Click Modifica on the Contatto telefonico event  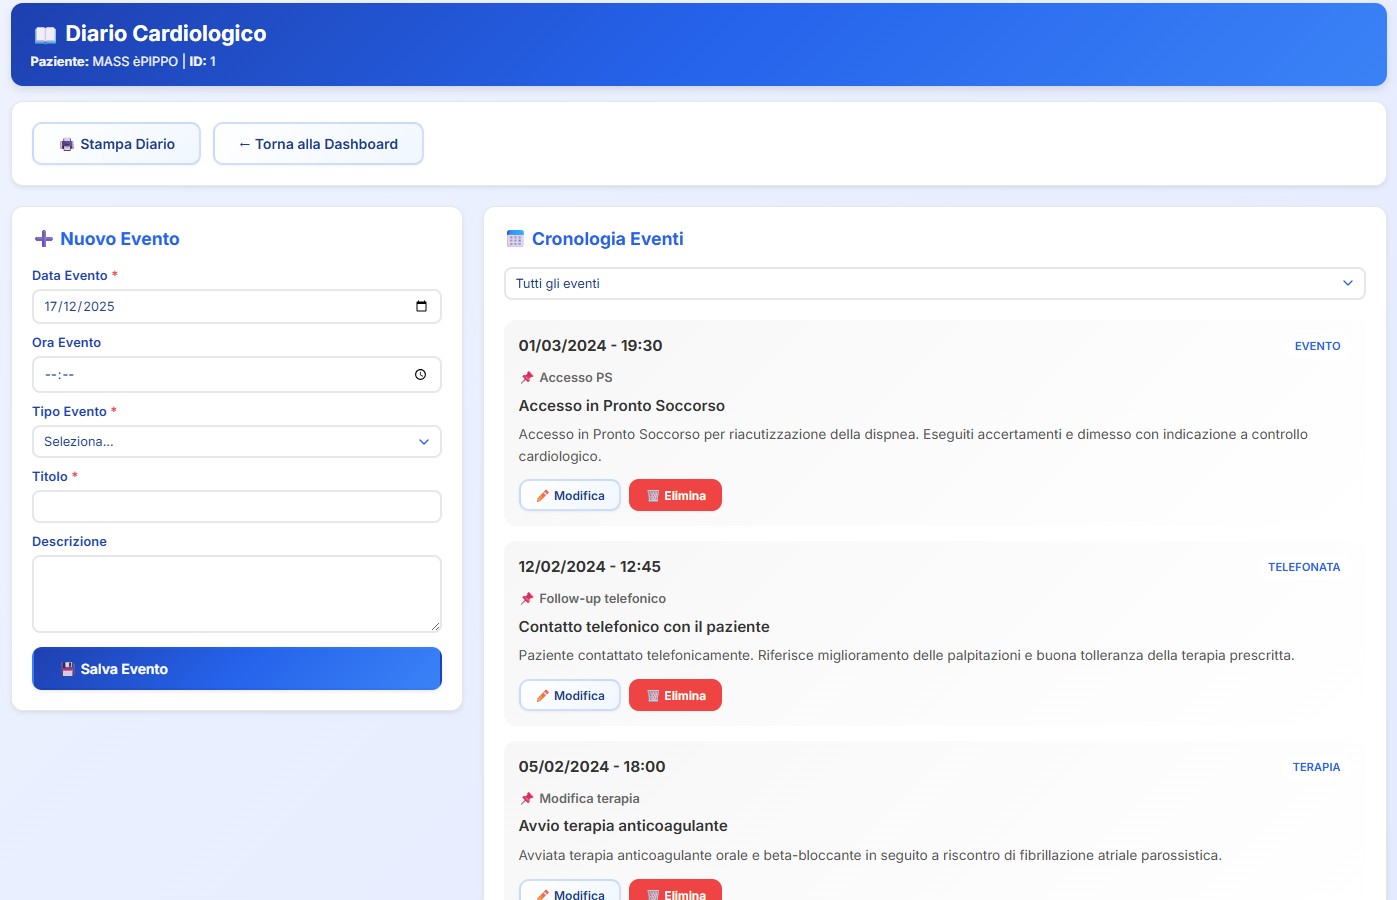[569, 694]
